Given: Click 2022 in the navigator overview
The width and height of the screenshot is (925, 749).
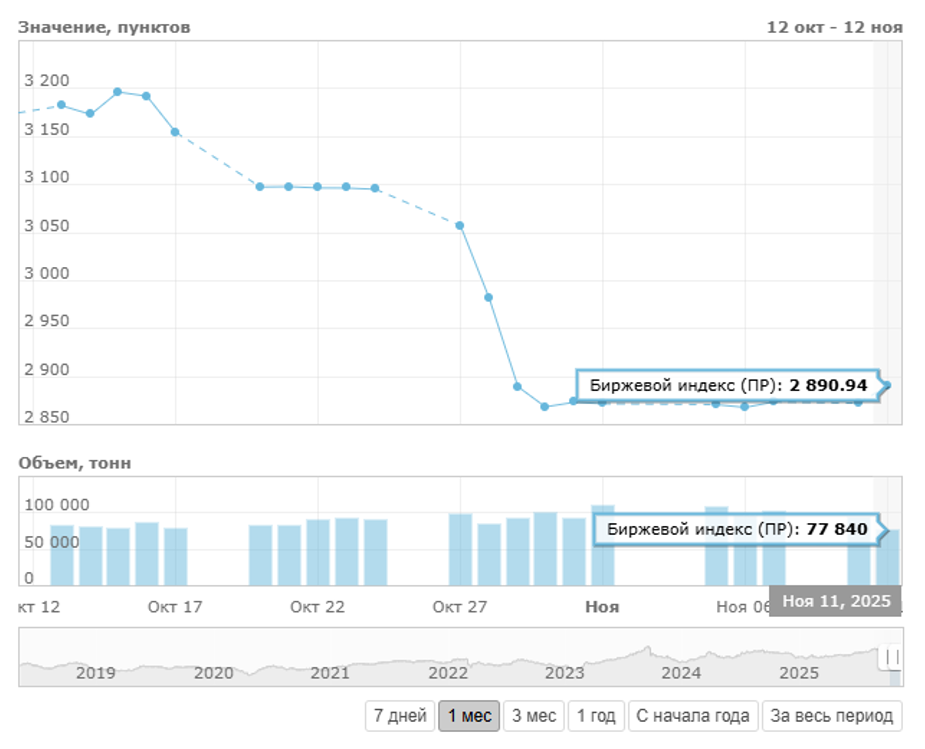Looking at the screenshot, I should coord(447,673).
